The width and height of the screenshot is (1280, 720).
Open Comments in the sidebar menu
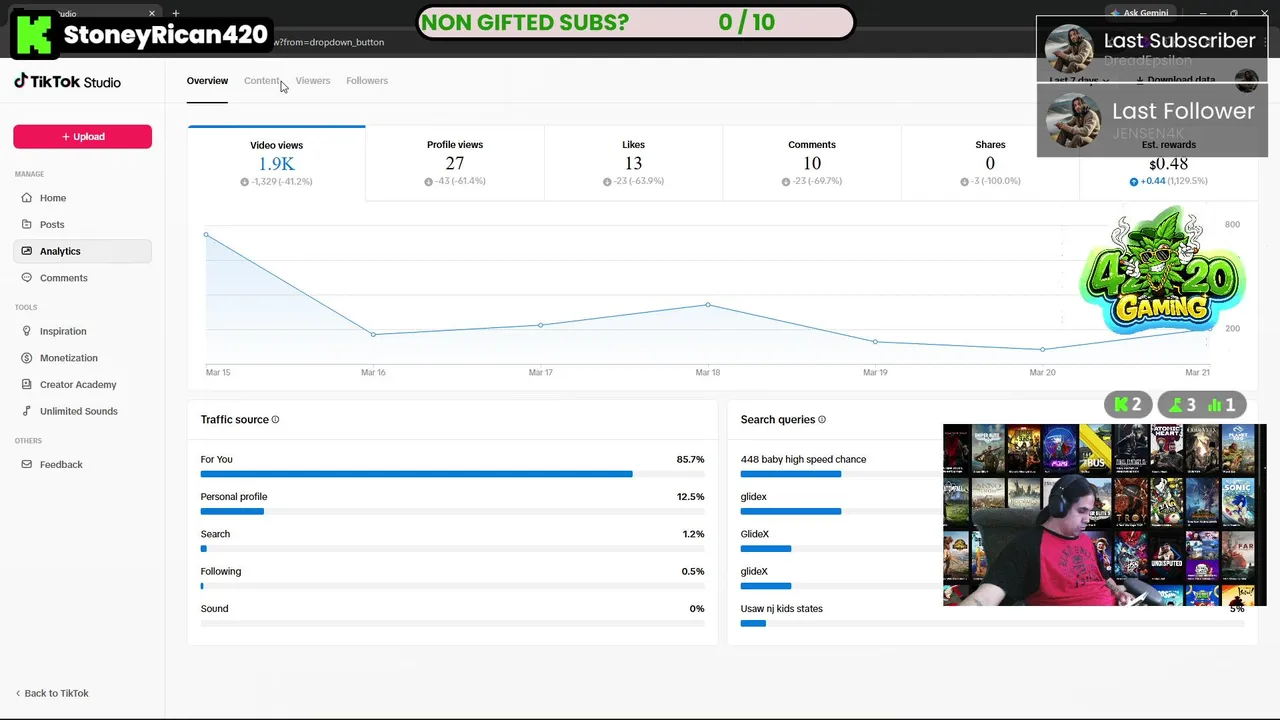click(82, 278)
